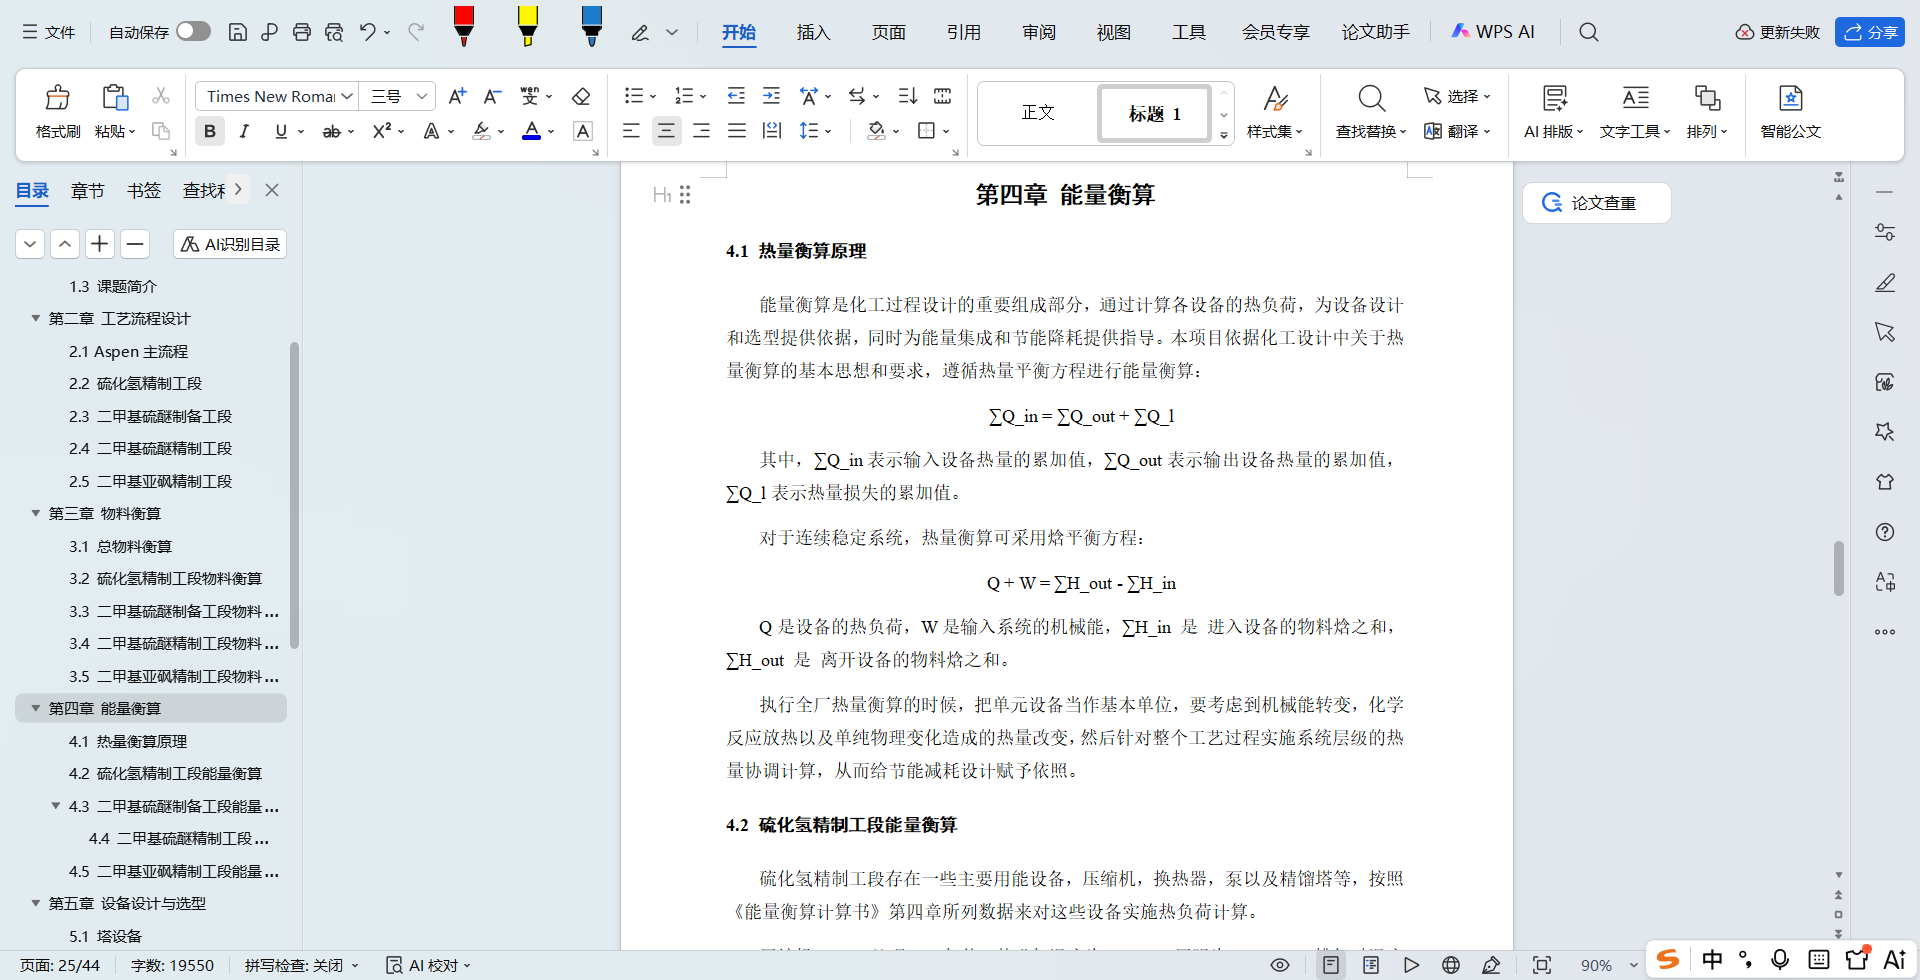
Task: Open the font color dropdown arrow
Action: tap(551, 131)
